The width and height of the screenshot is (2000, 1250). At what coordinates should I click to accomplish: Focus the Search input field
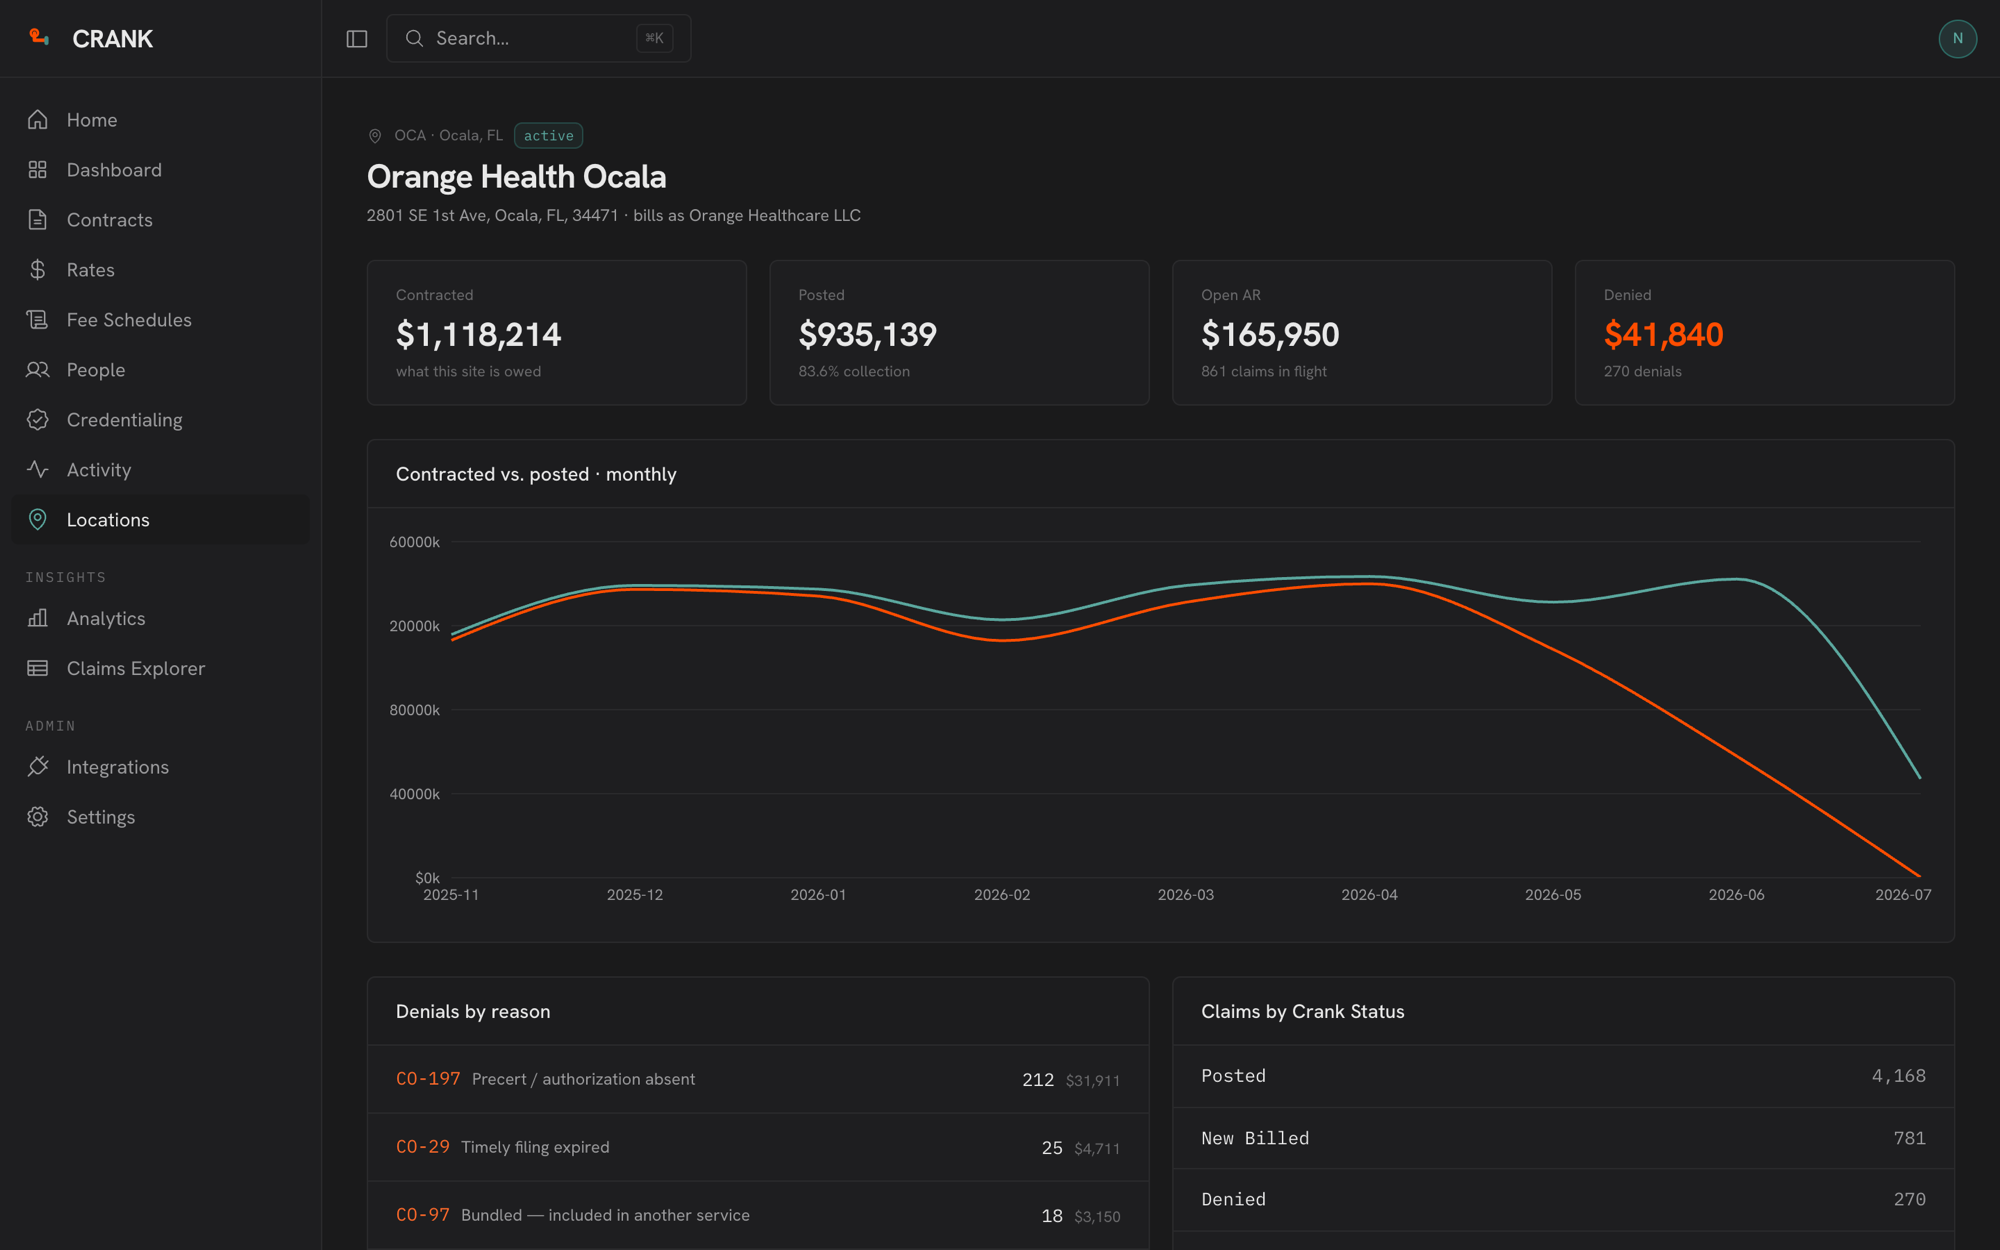(x=538, y=38)
